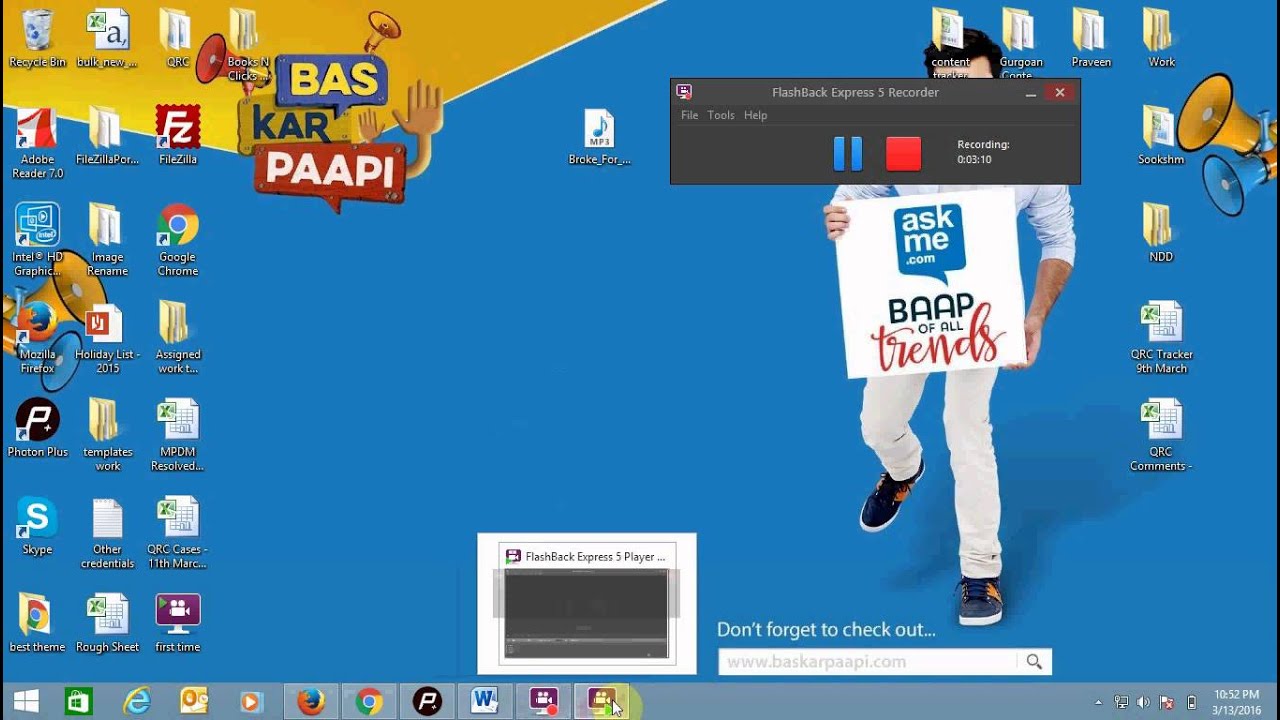
Task: Stop recording with the red button
Action: pos(903,154)
